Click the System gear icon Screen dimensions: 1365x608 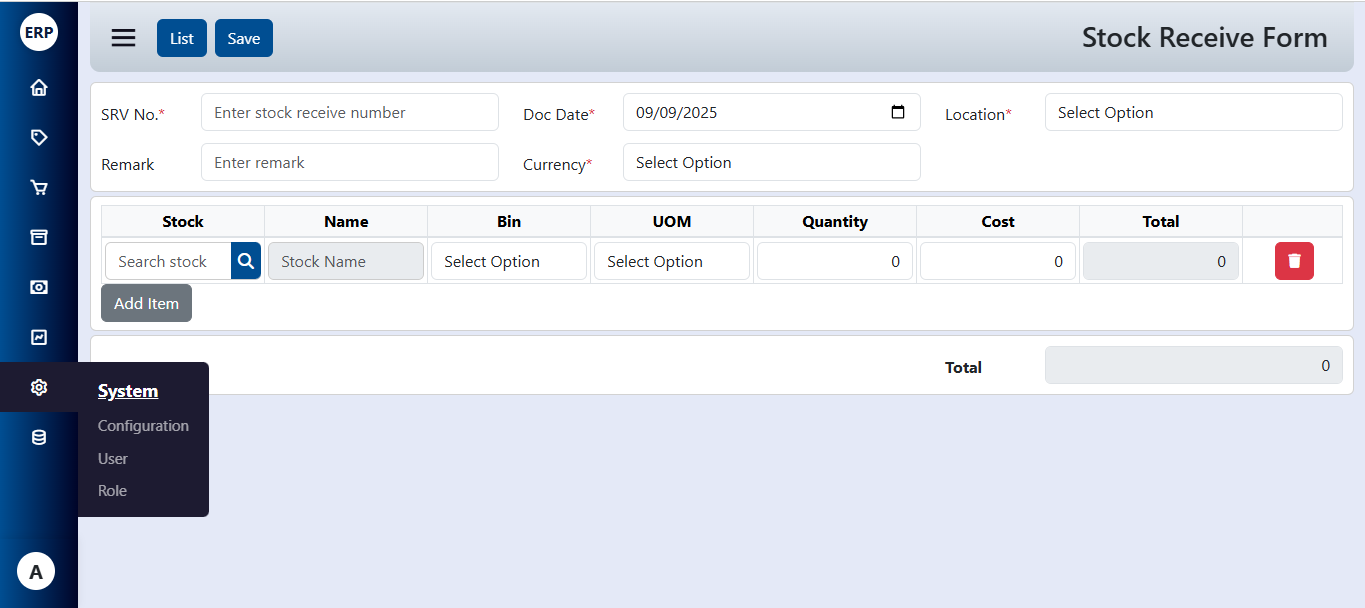[x=39, y=388]
